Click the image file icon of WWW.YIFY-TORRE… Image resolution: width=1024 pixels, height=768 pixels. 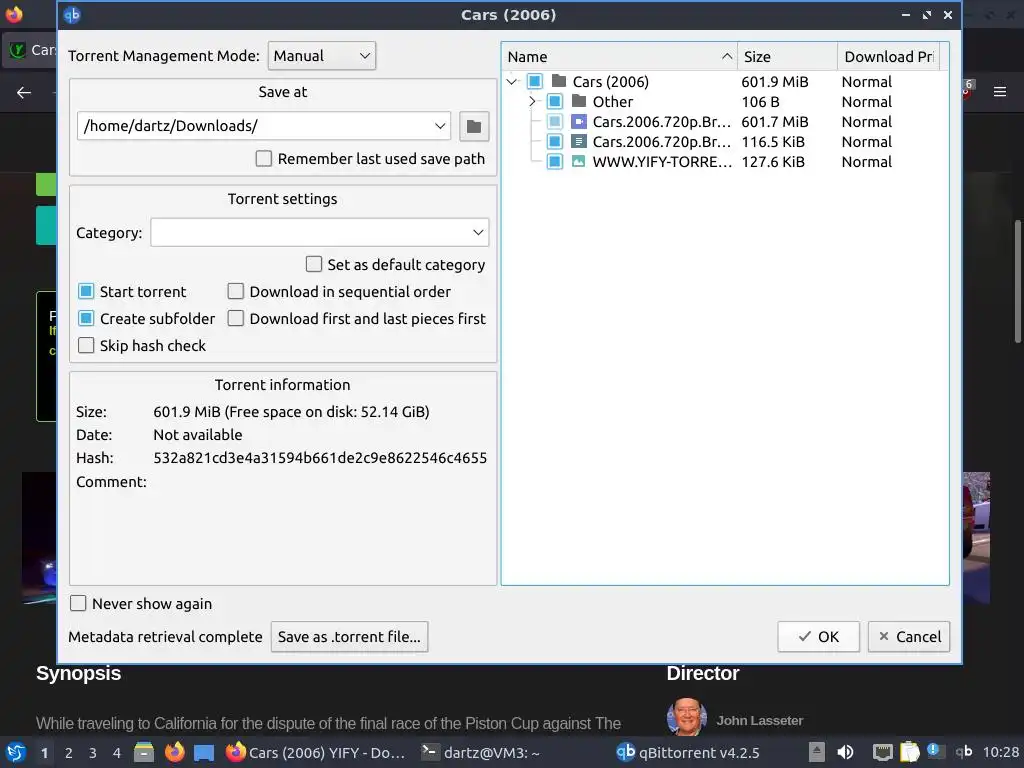(x=579, y=161)
